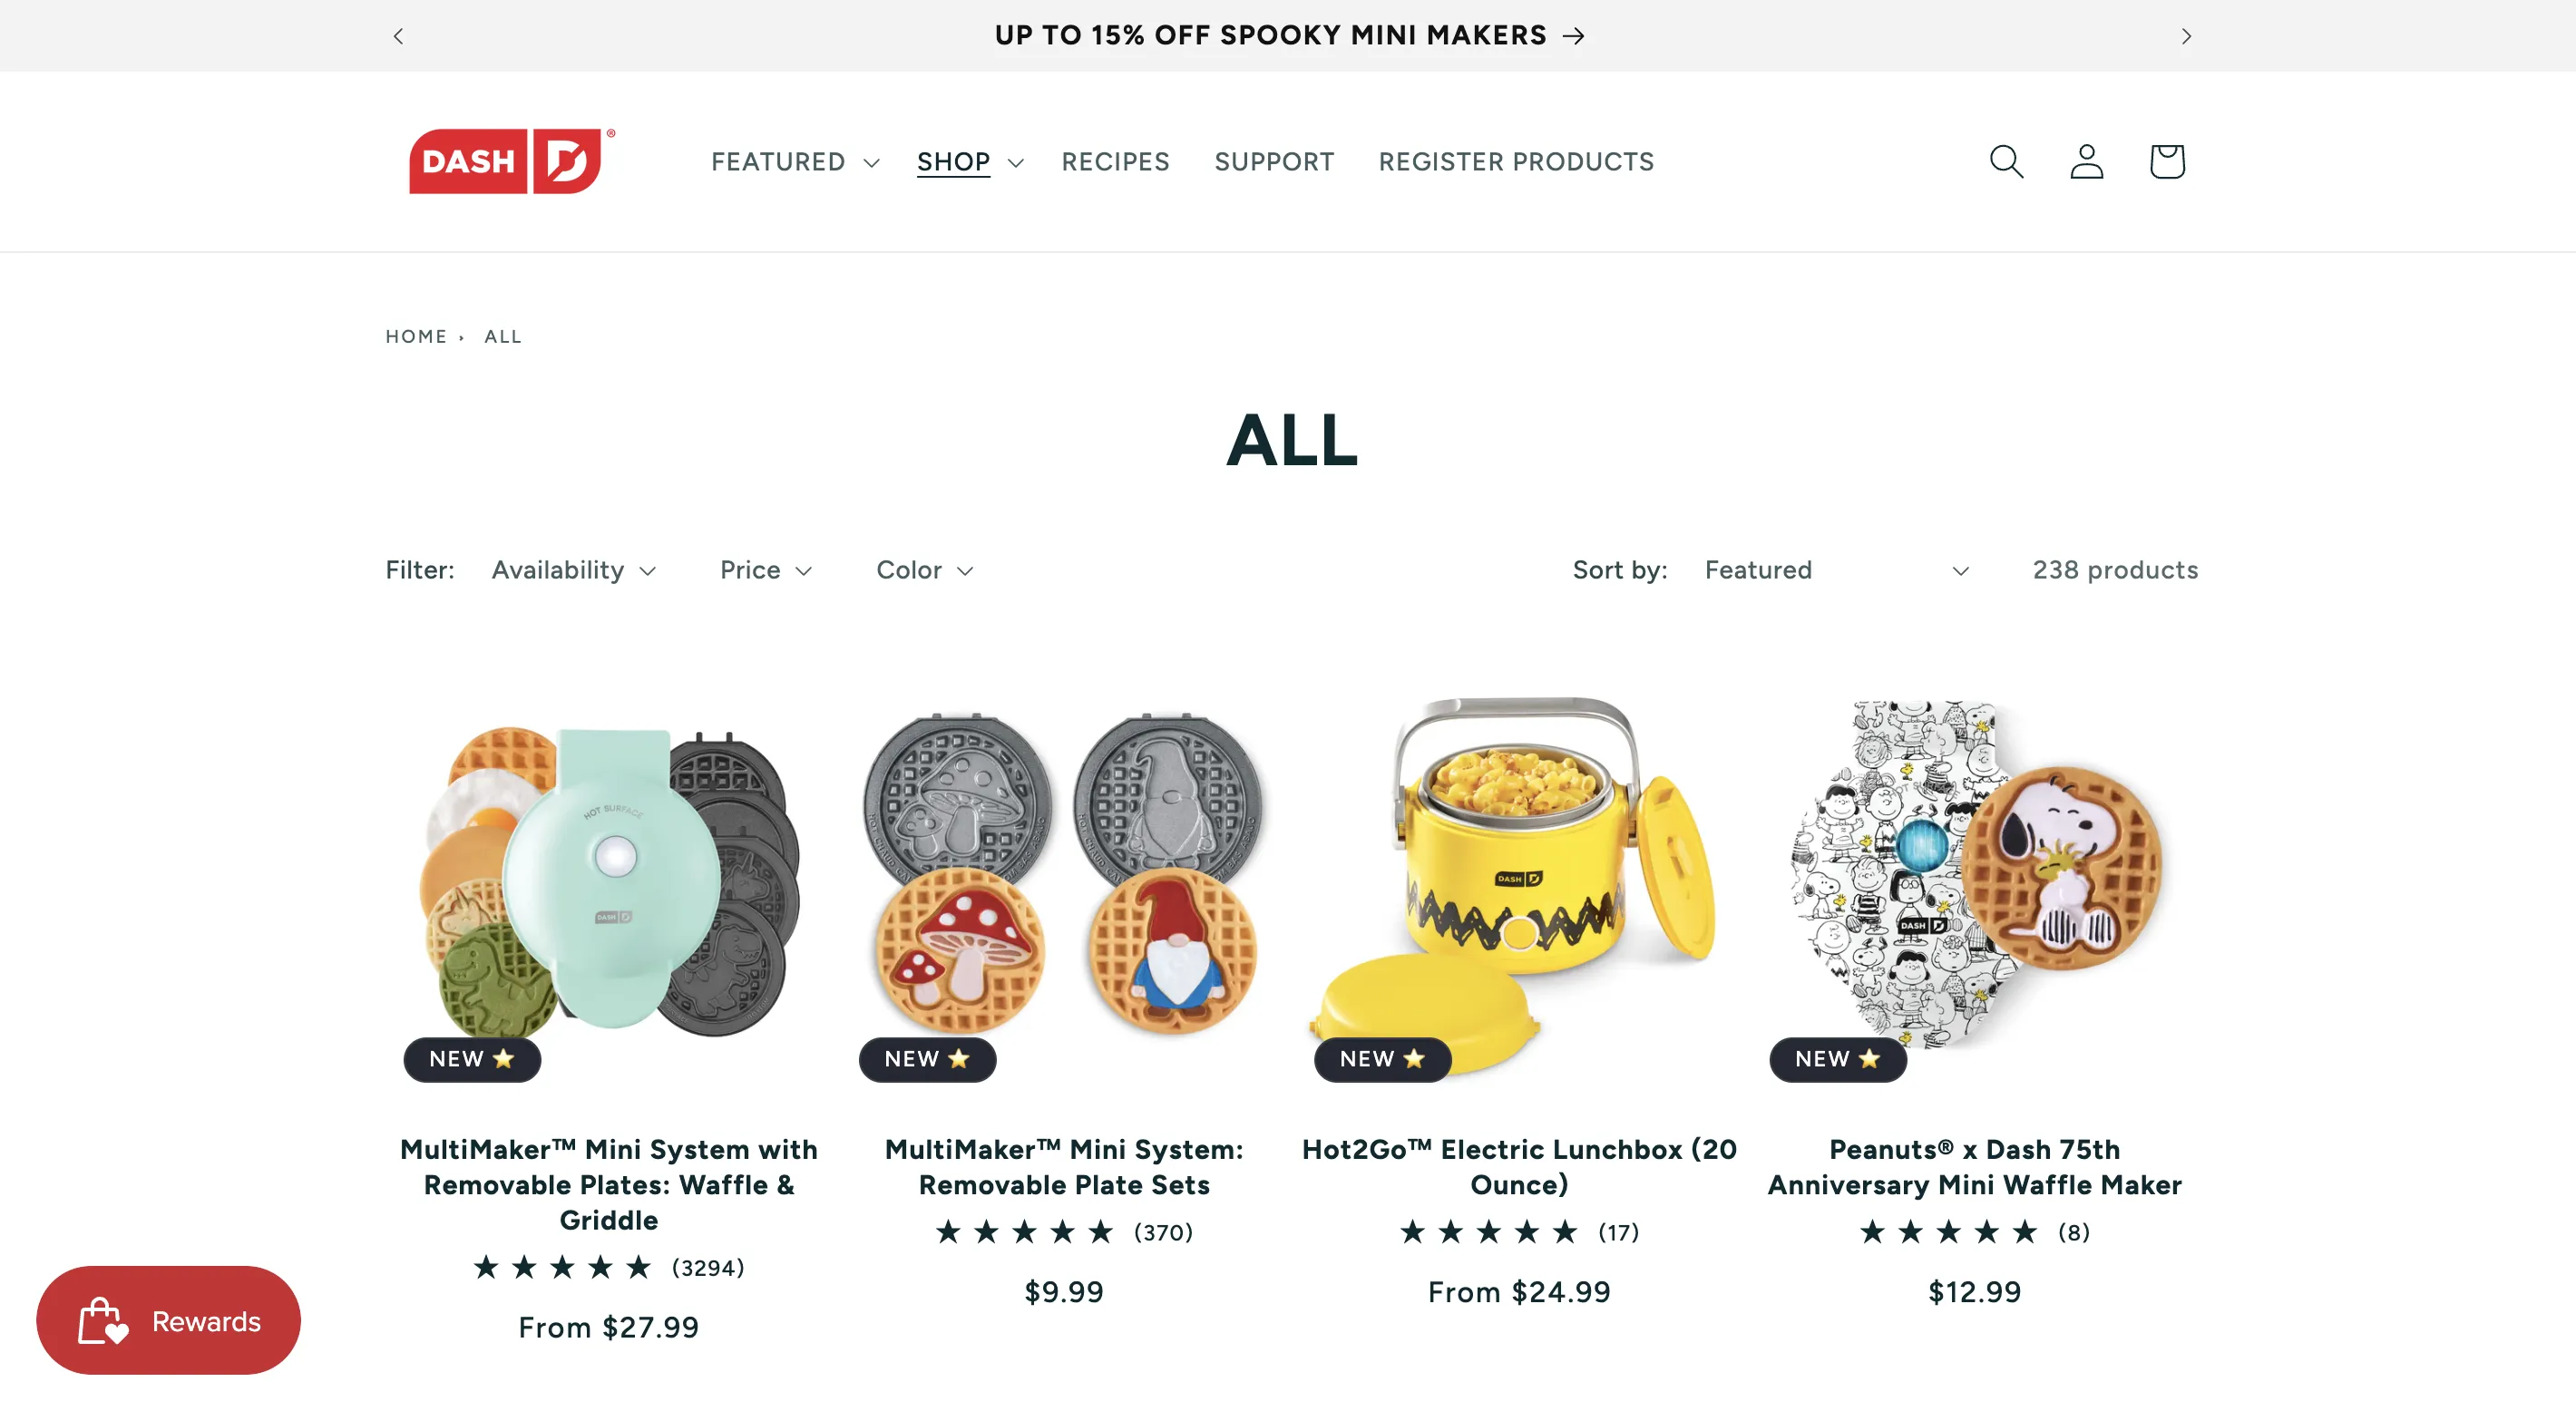The width and height of the screenshot is (2576, 1411).
Task: Expand the Availability filter
Action: 574,570
